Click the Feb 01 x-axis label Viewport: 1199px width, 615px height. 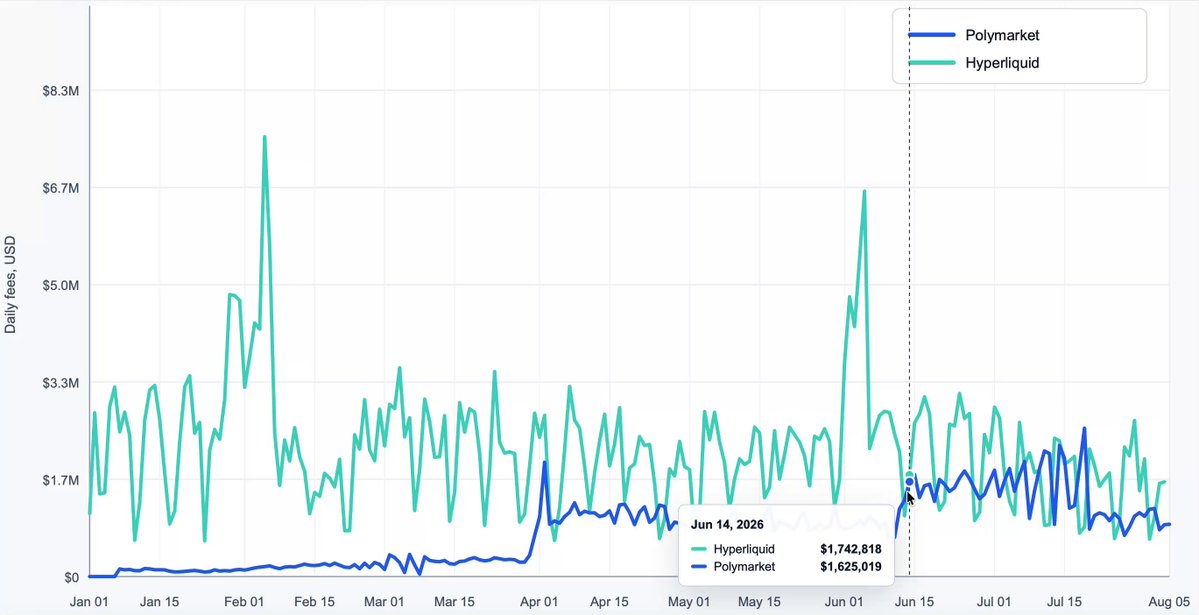pos(246,602)
